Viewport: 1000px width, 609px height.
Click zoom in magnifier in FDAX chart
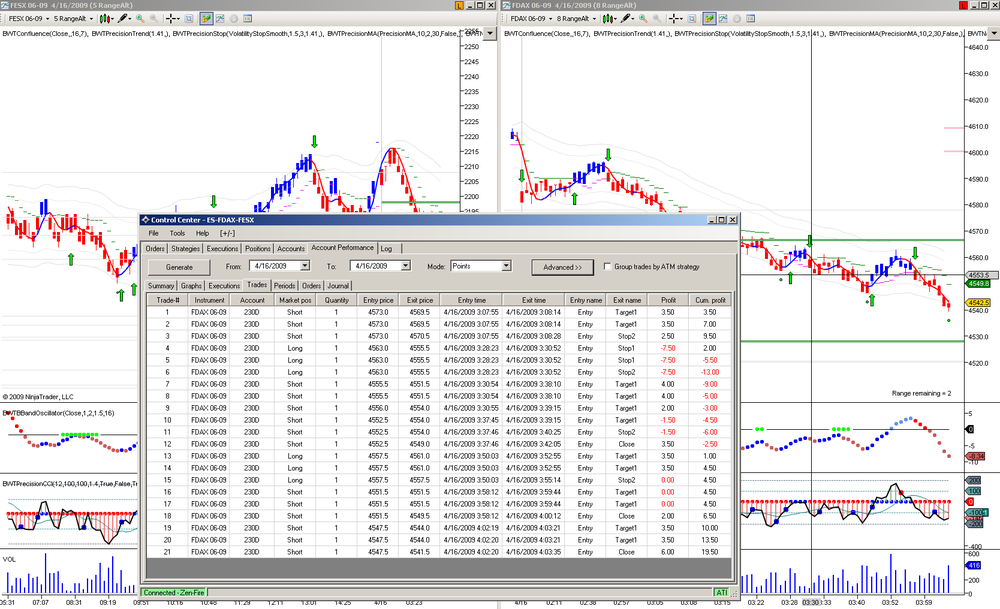643,18
